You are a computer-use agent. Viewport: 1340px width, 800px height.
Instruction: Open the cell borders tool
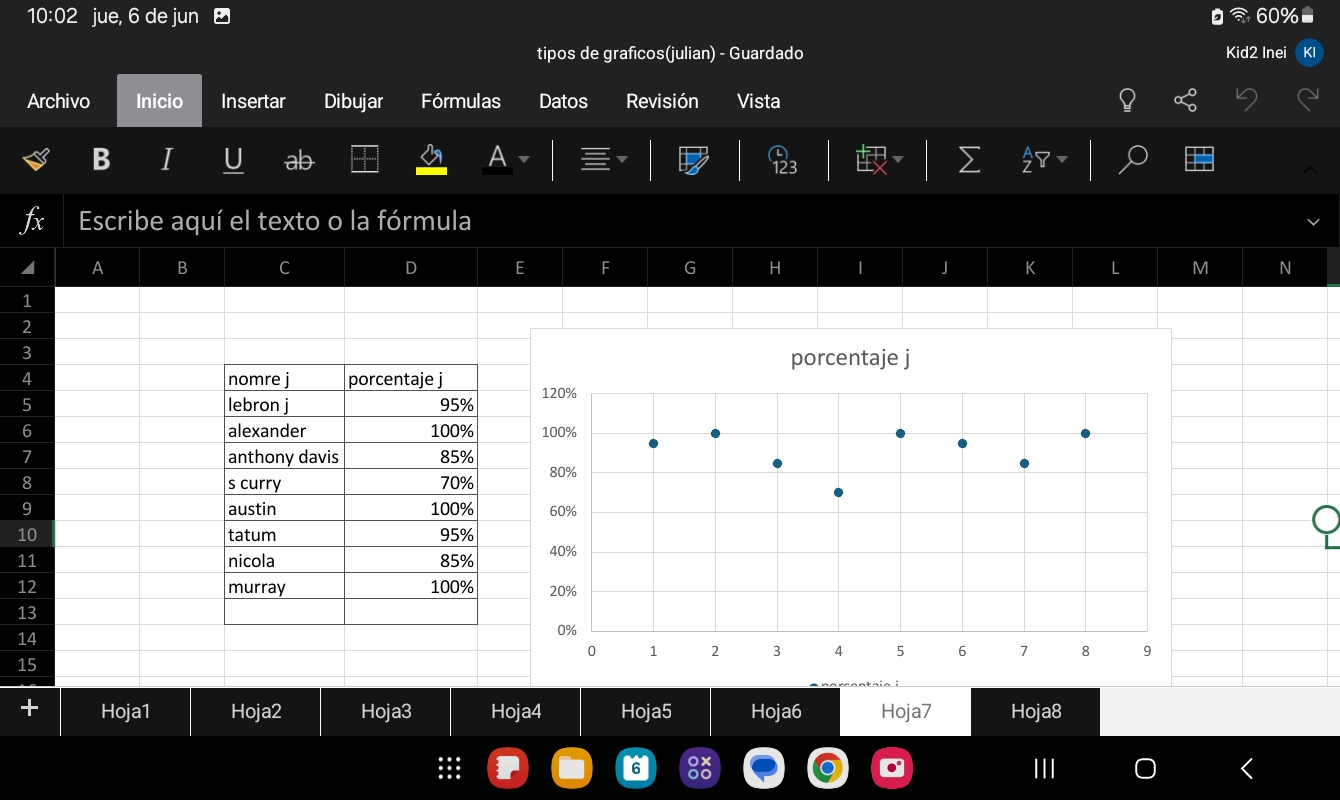tap(365, 160)
